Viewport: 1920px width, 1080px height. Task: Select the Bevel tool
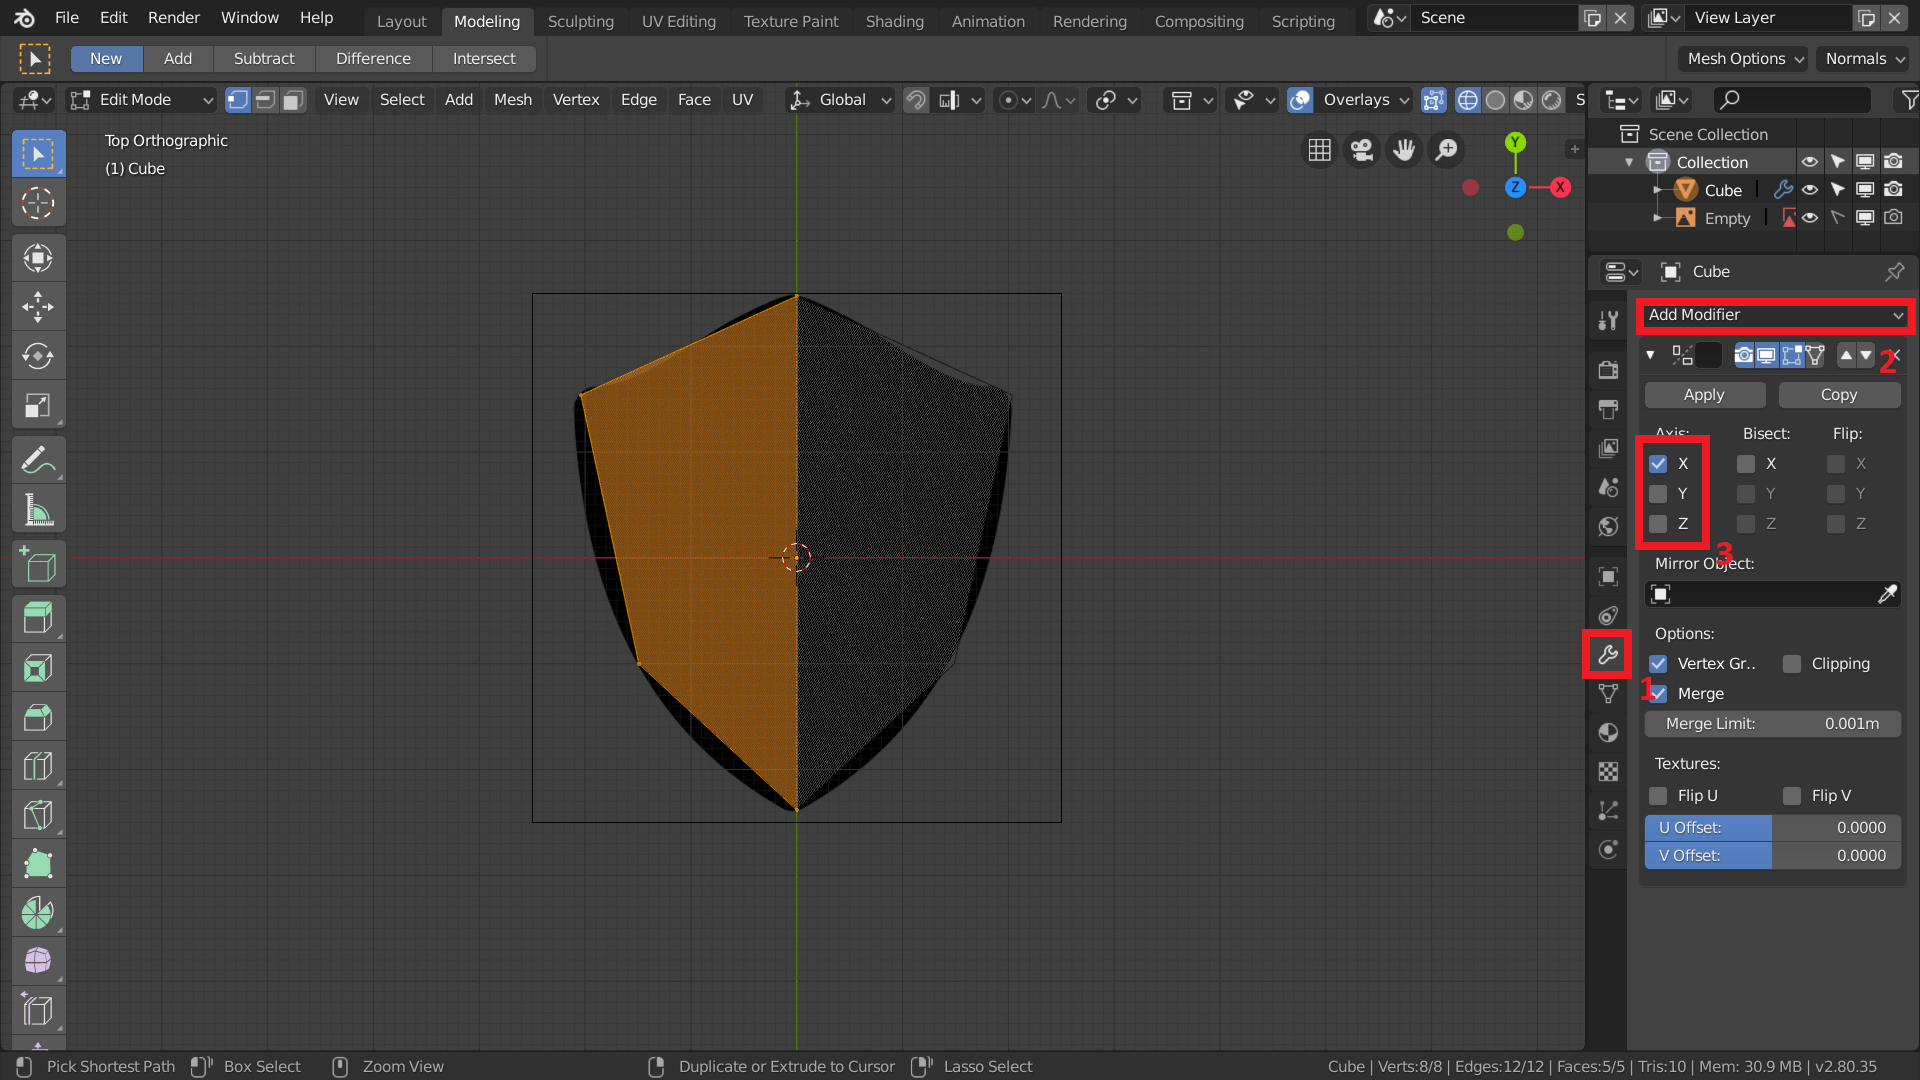[38, 716]
